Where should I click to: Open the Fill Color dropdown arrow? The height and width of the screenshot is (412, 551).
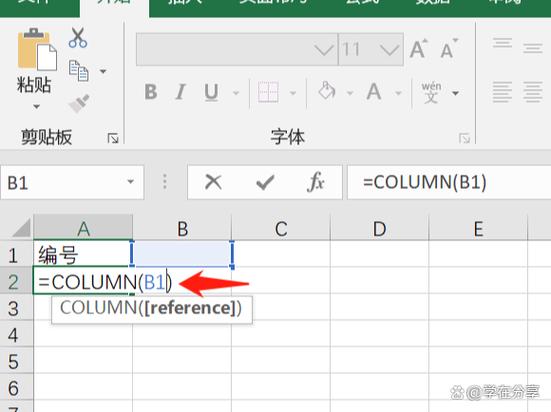pyautogui.click(x=350, y=93)
